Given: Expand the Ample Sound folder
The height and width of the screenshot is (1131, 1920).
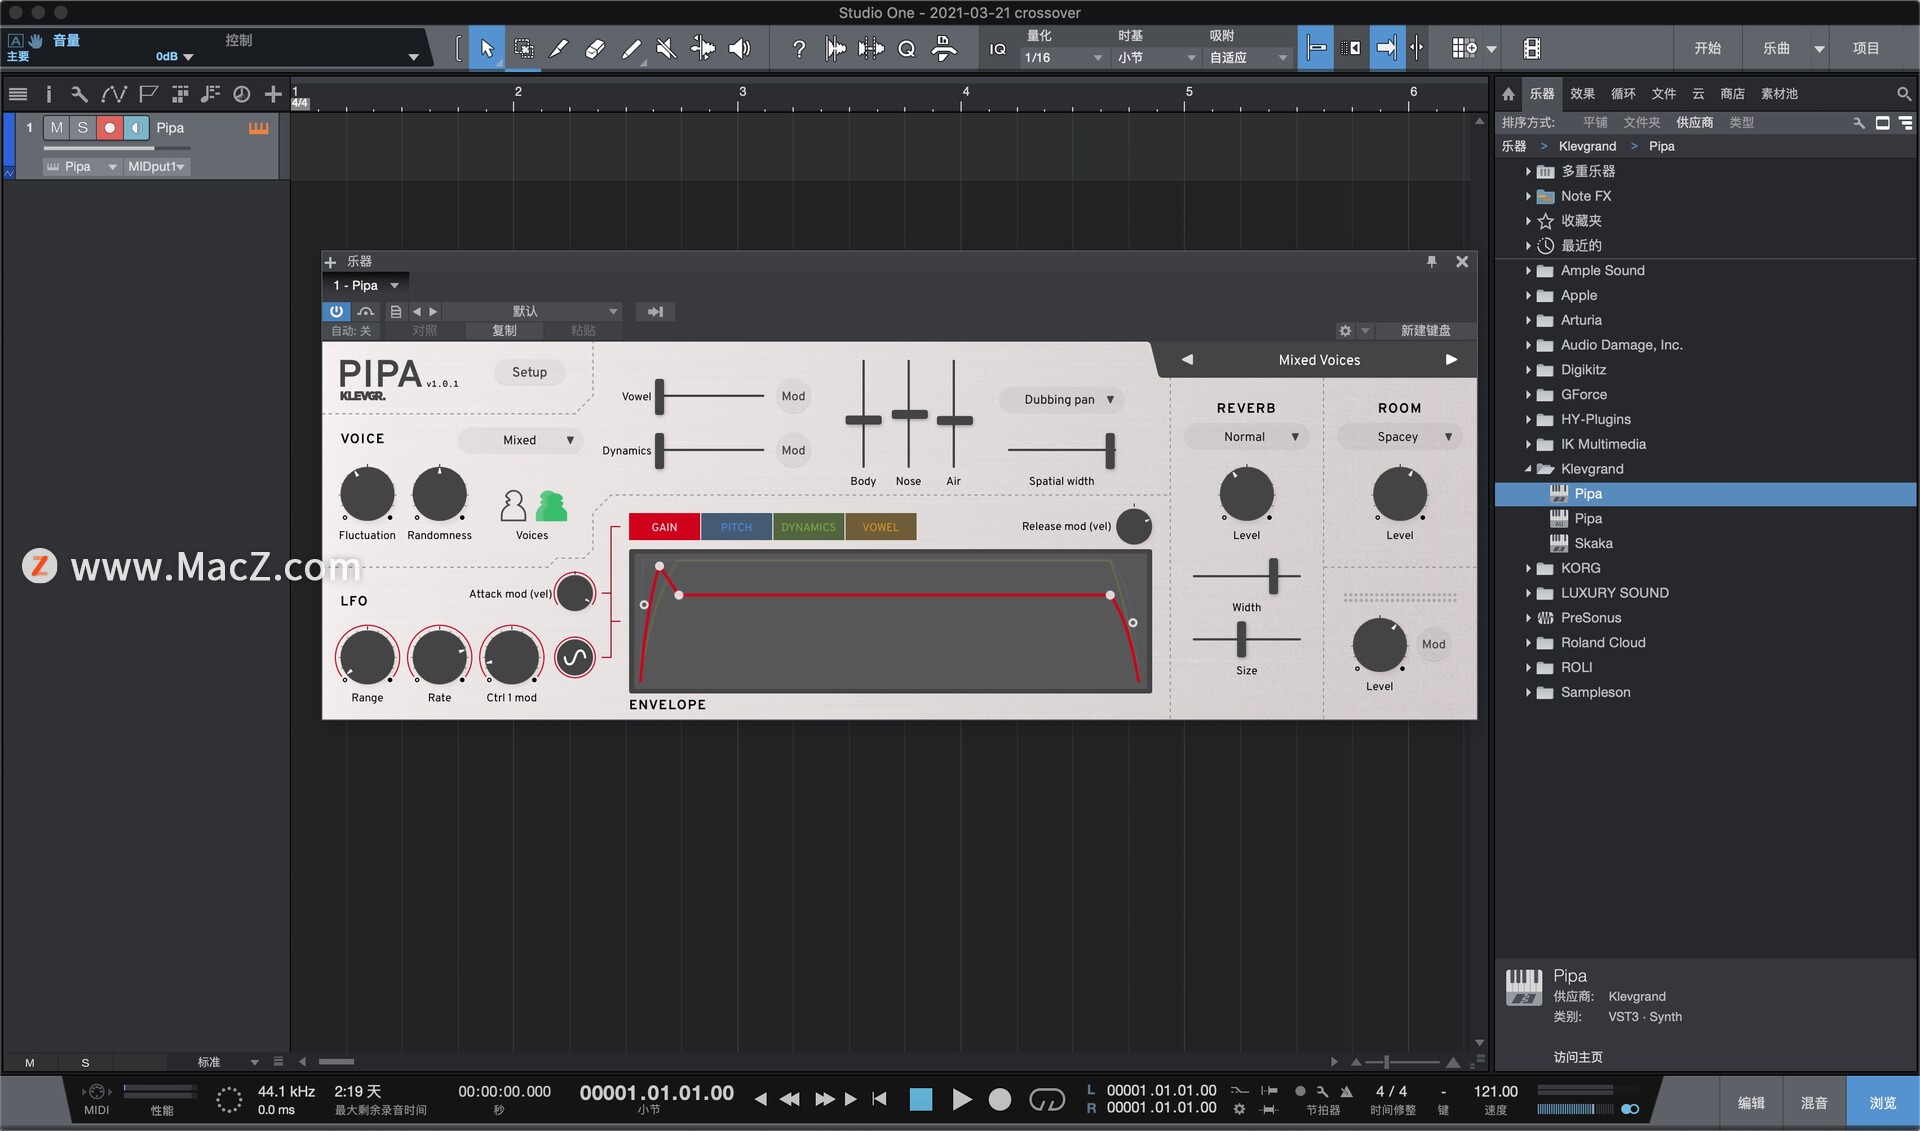Looking at the screenshot, I should (x=1528, y=271).
